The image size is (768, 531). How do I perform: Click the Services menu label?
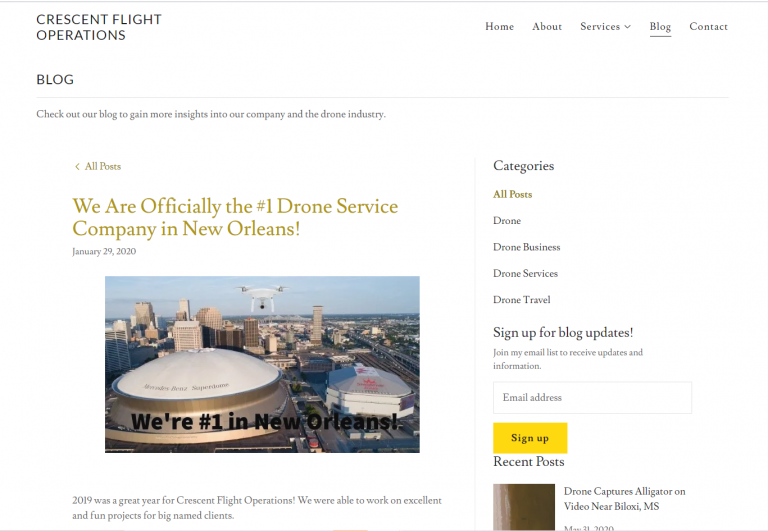tap(600, 26)
